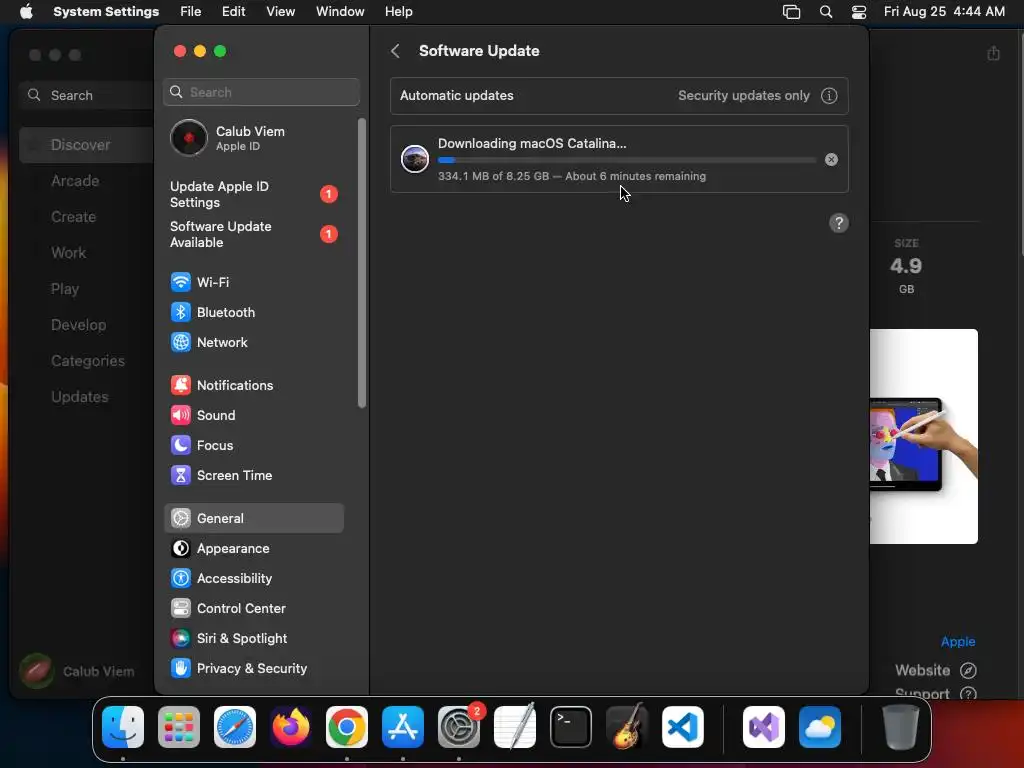Select Network in the settings sidebar
The width and height of the screenshot is (1024, 768).
pos(253,342)
